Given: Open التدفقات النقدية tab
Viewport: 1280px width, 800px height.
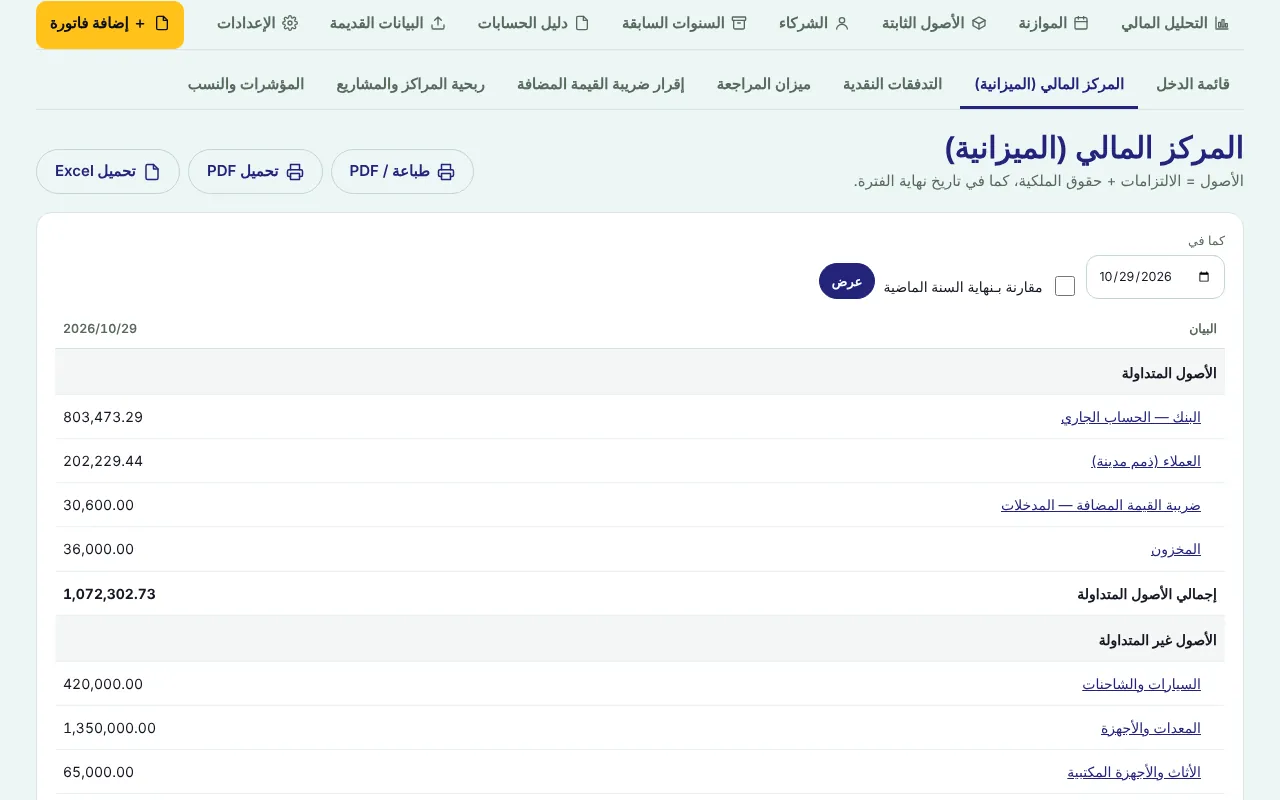Looking at the screenshot, I should (893, 84).
